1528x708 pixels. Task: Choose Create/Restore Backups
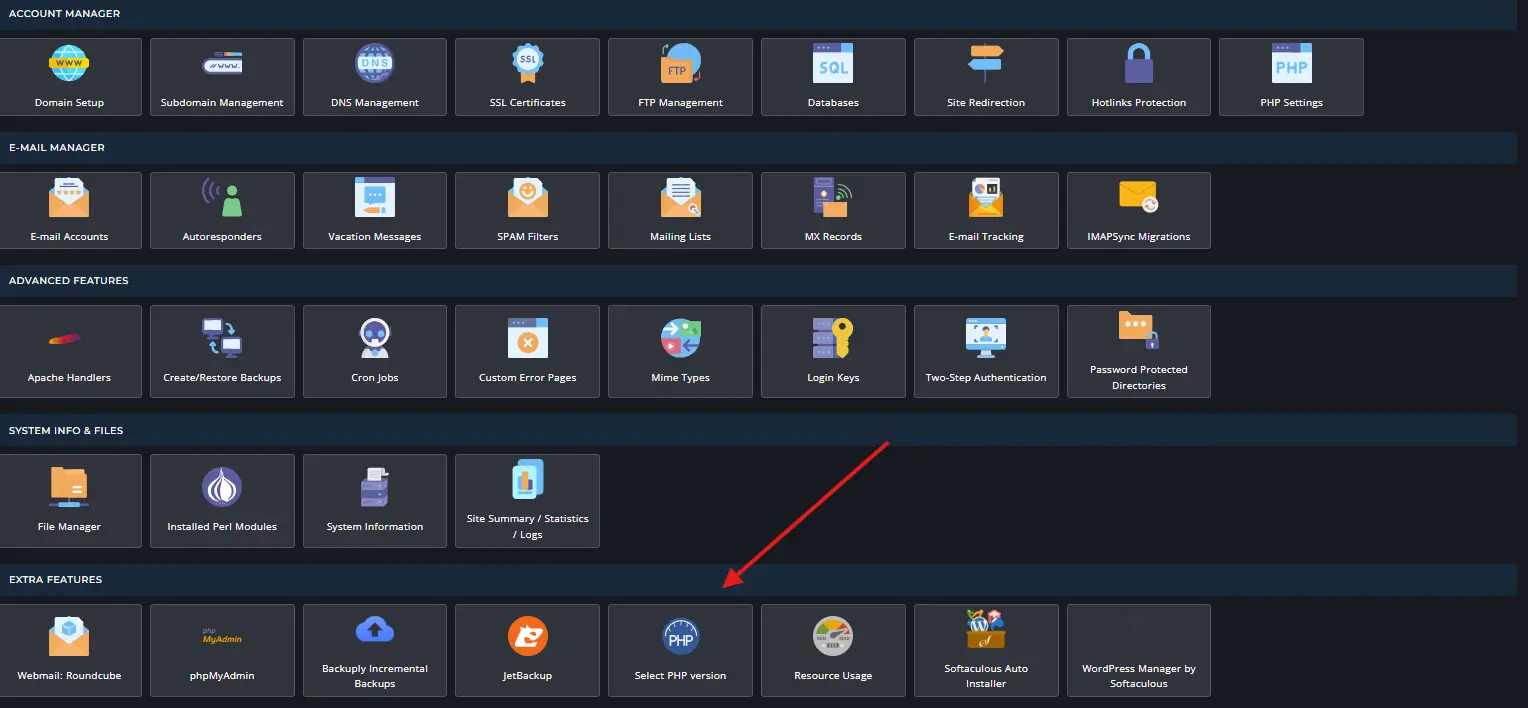pos(222,352)
